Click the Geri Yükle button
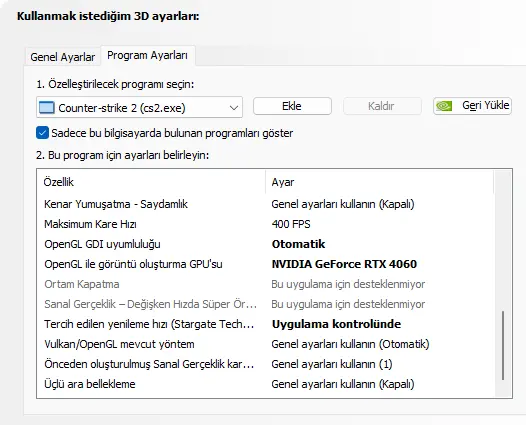 coord(472,106)
